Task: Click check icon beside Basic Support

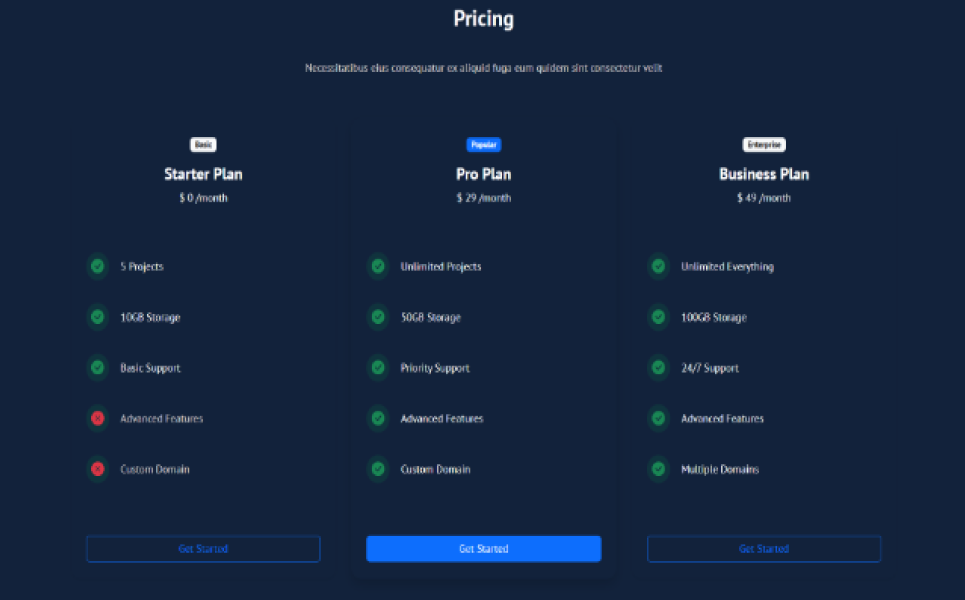Action: [97, 368]
